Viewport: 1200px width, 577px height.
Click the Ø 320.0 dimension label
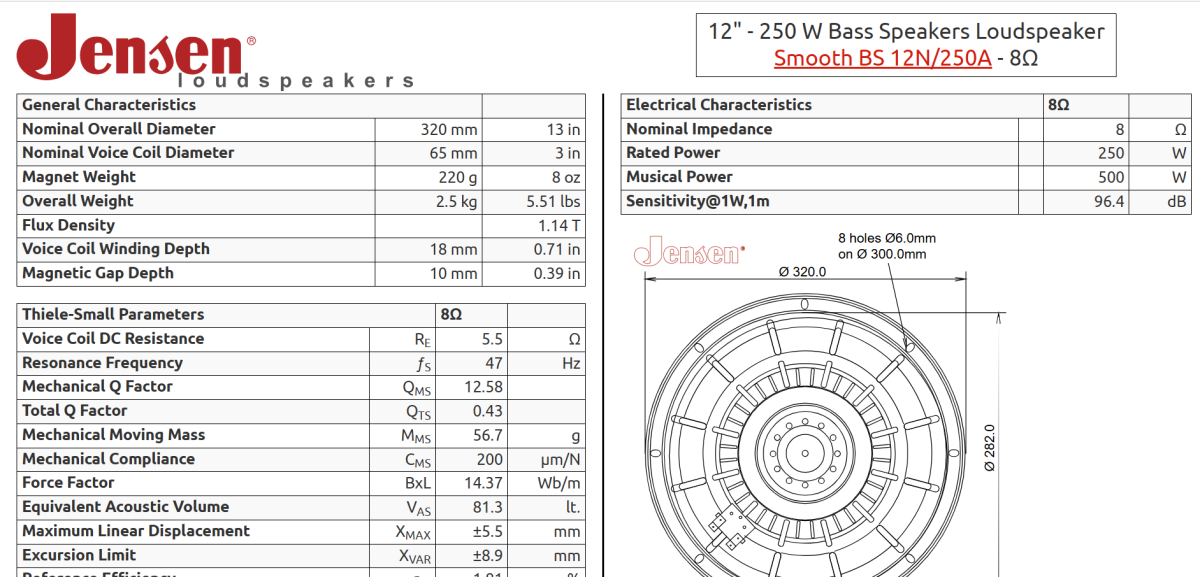[x=802, y=271]
